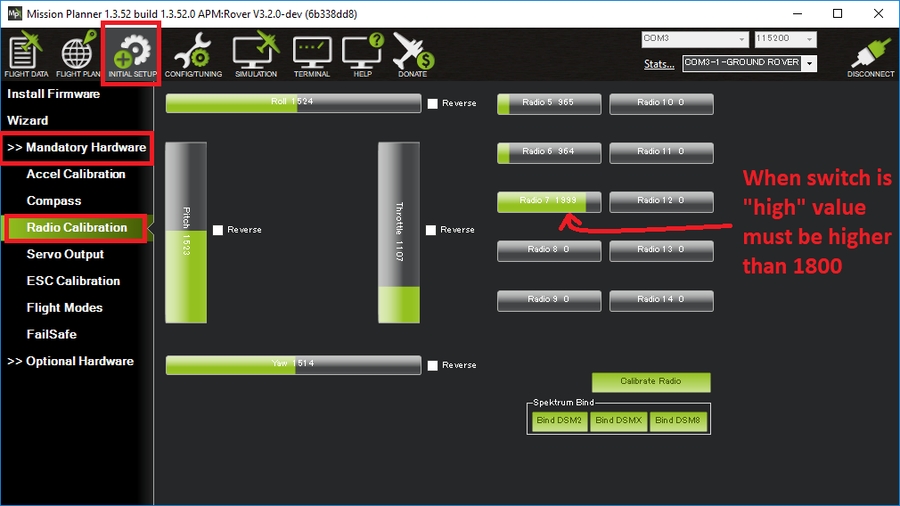Open the Flight Data screen icon
Screen dimensions: 900x506
[x=24, y=53]
